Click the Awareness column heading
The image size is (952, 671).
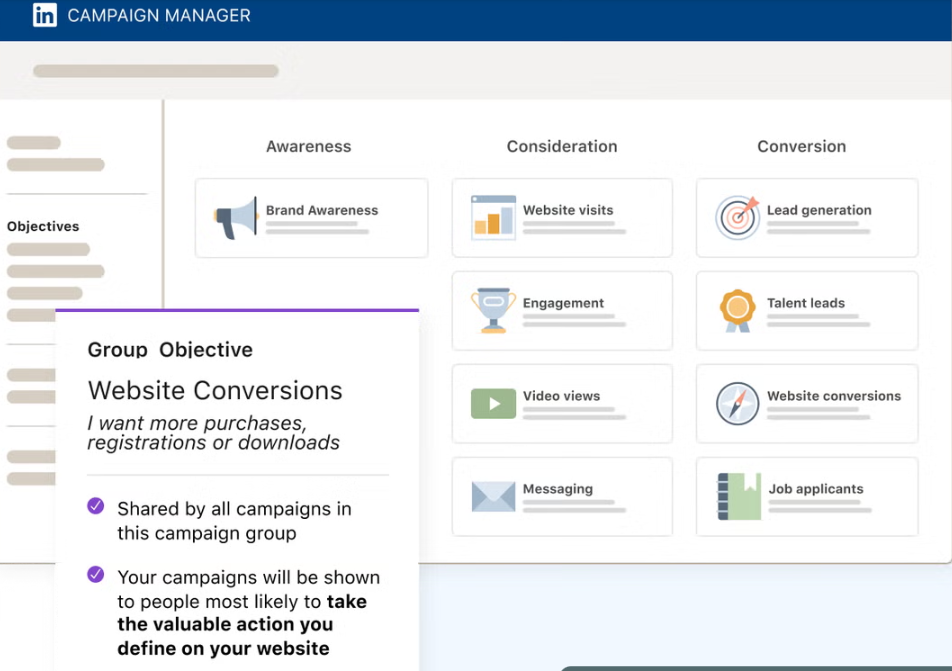308,146
